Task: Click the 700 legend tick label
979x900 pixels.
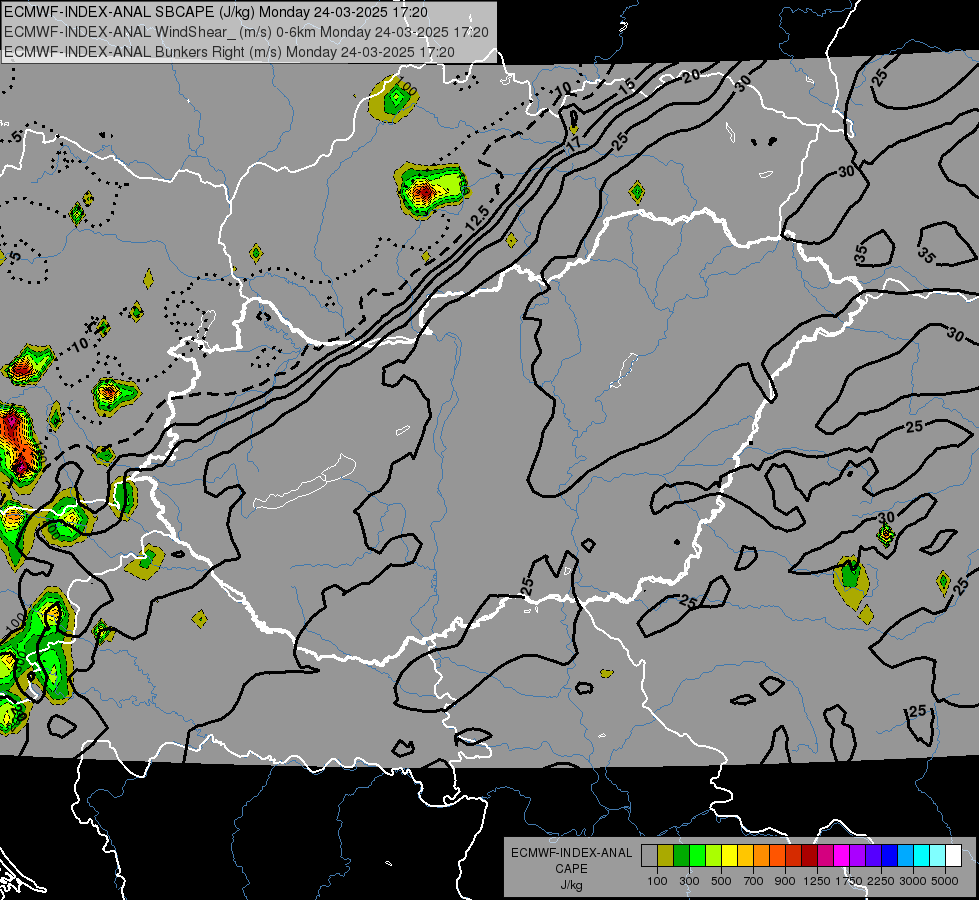Action: click(754, 881)
